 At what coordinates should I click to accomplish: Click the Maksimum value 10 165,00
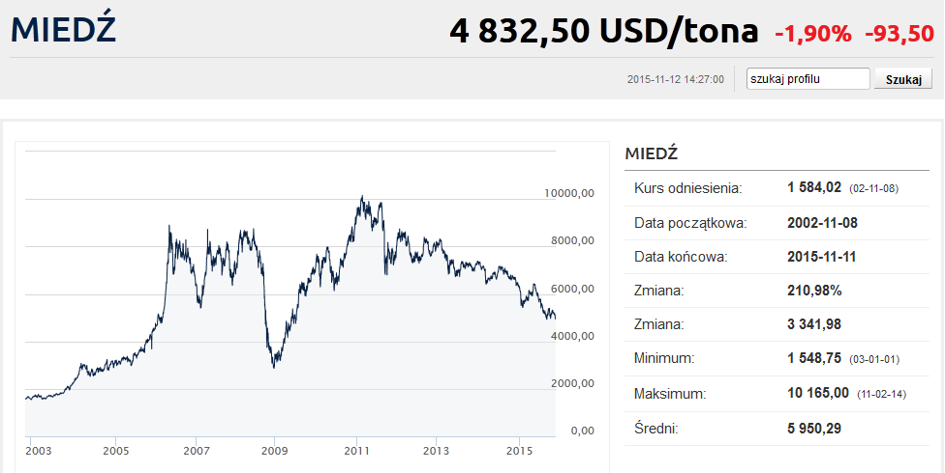click(x=818, y=393)
